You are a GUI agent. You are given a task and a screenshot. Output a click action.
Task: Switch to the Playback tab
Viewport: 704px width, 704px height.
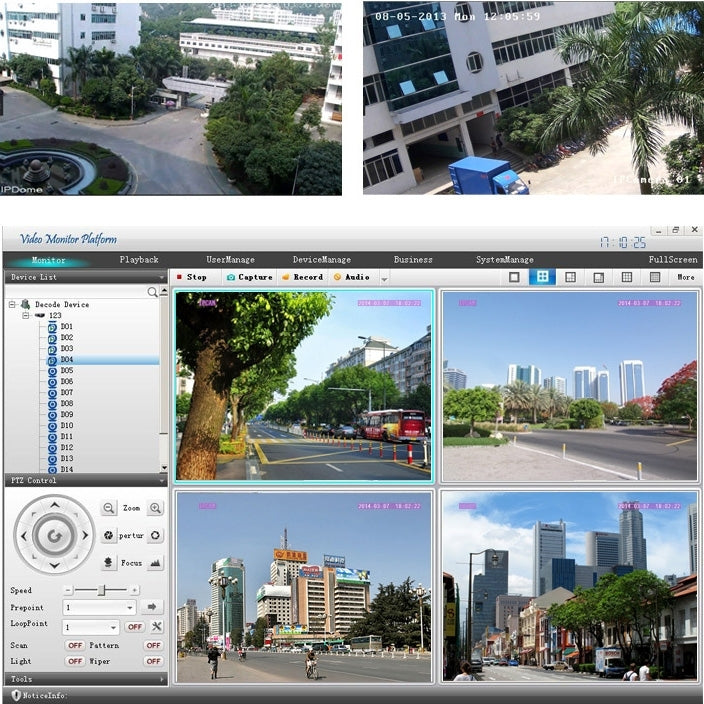pos(139,260)
